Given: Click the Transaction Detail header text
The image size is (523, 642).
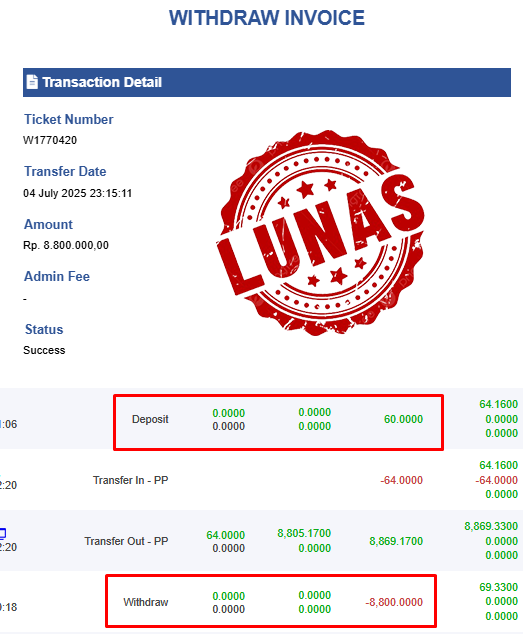Looking at the screenshot, I should coord(102,82).
